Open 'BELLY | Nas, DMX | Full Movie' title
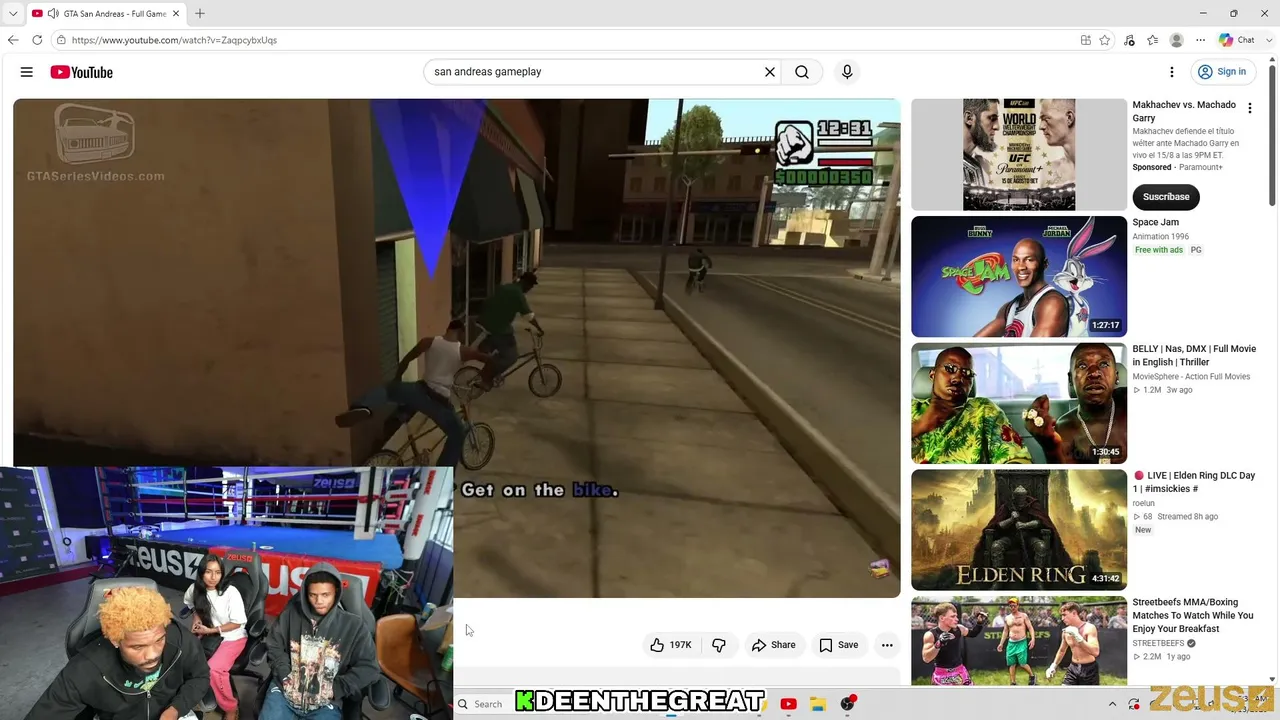Viewport: 1280px width, 720px height. 1194,355
